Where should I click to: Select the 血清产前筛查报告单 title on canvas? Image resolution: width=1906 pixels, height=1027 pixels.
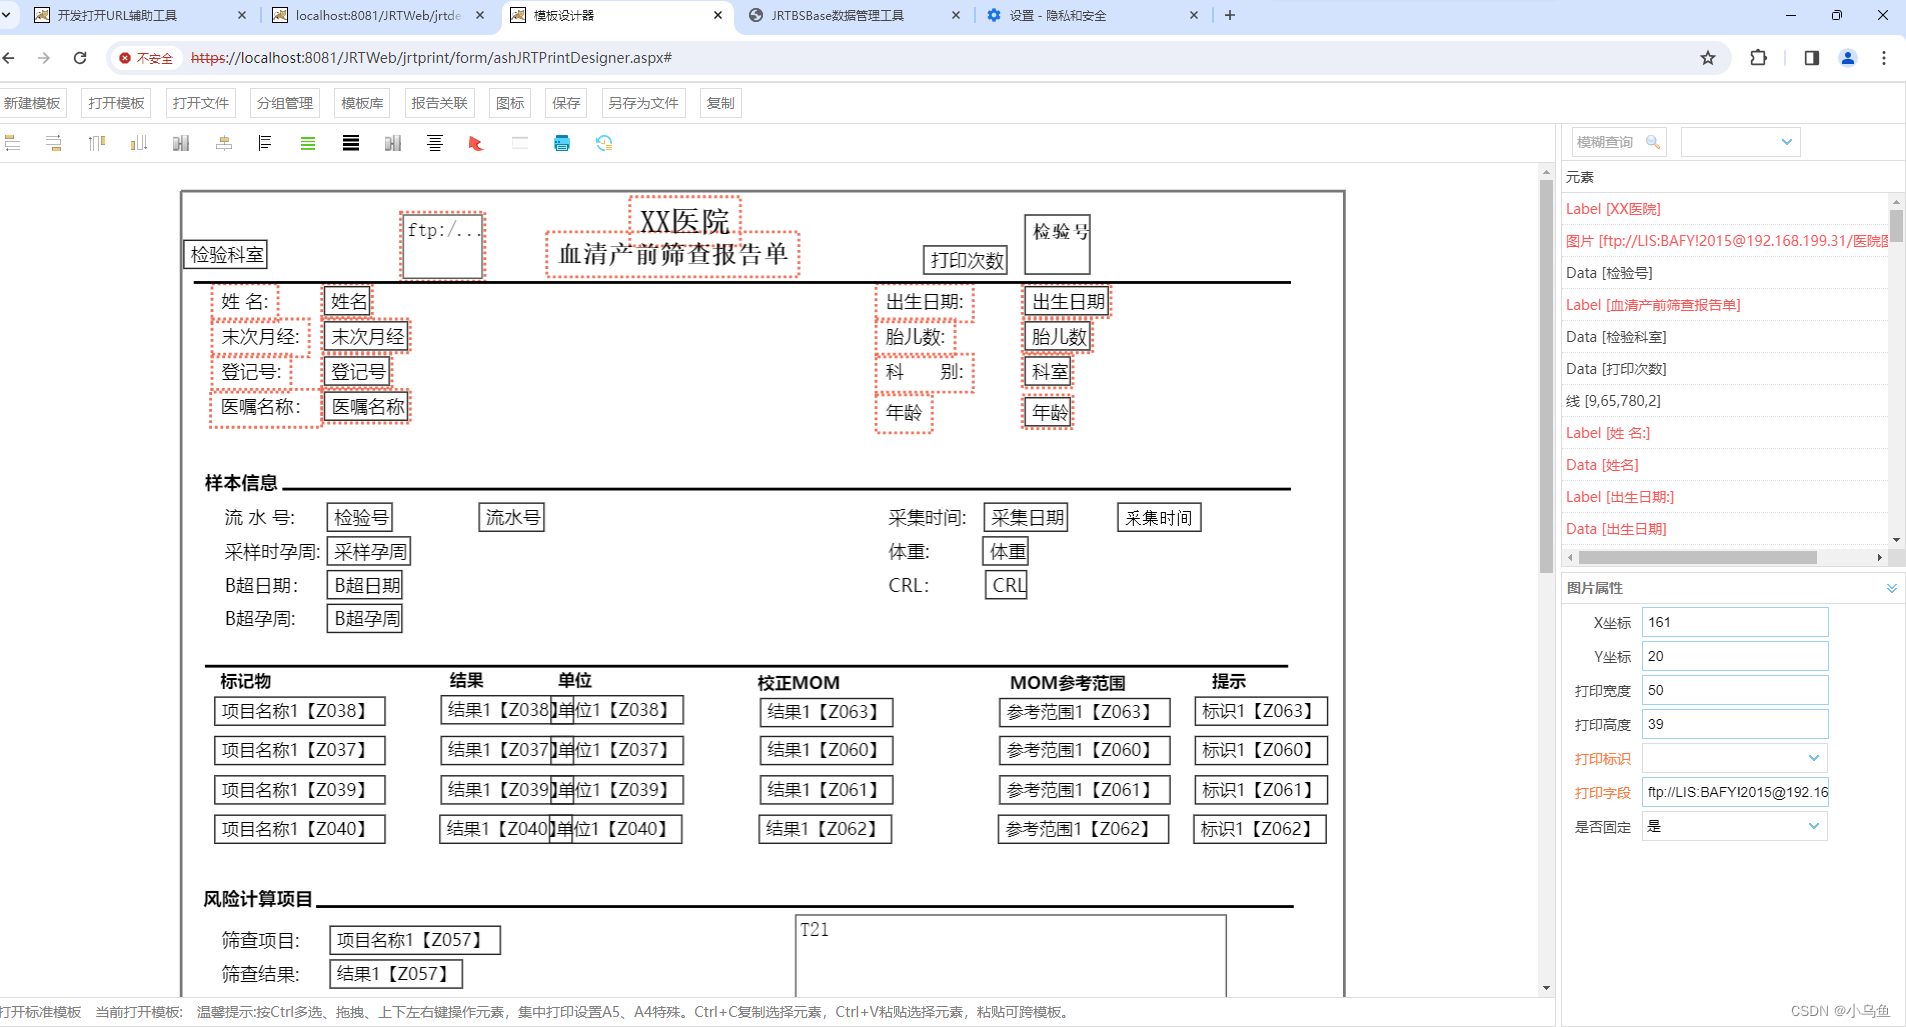click(673, 254)
